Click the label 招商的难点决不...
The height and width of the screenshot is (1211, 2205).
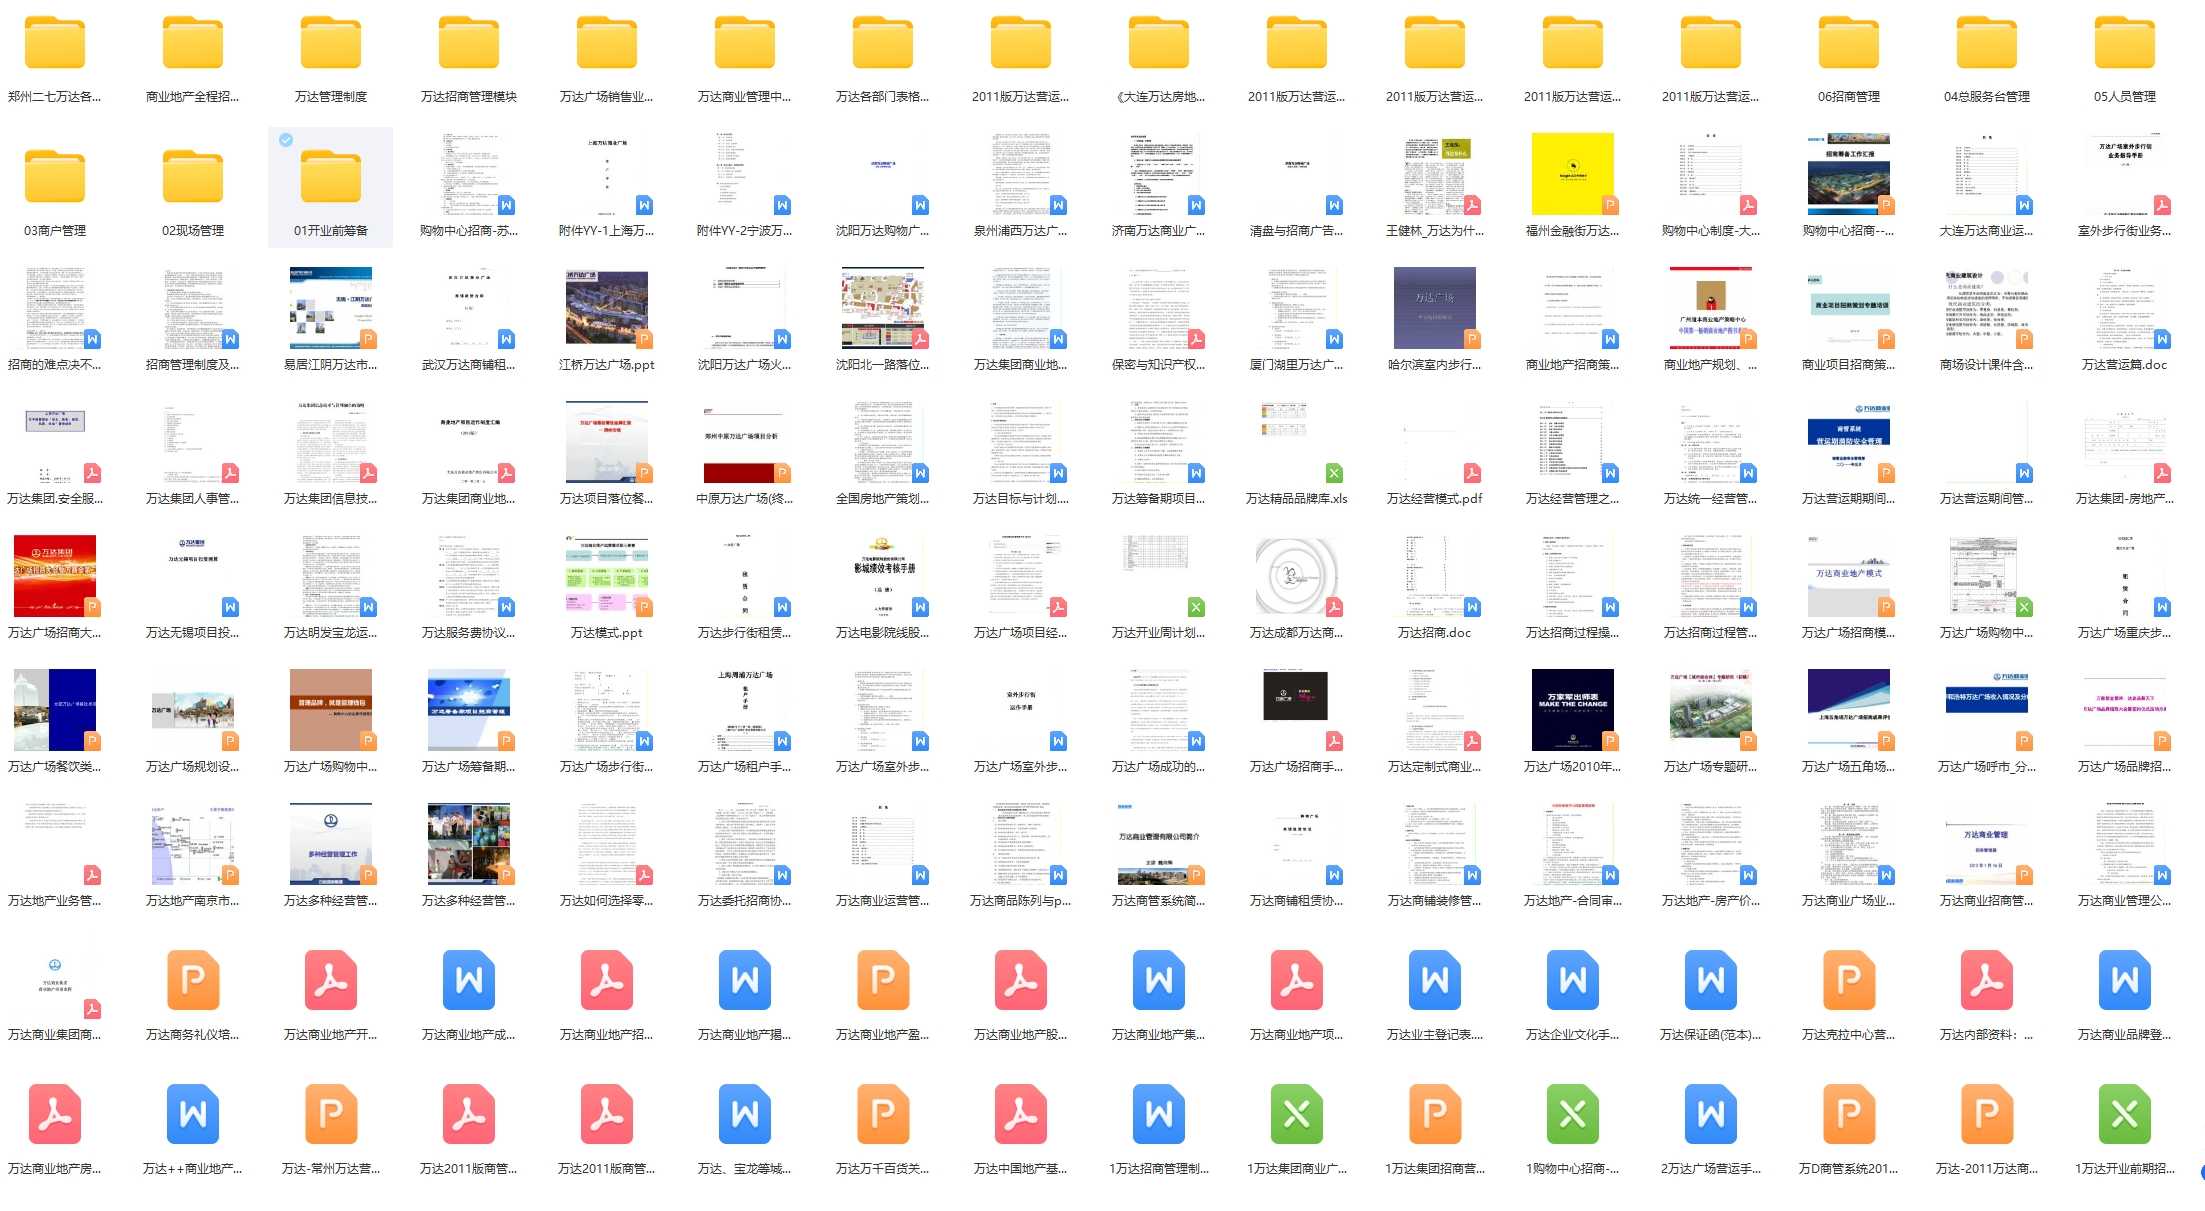(x=54, y=365)
